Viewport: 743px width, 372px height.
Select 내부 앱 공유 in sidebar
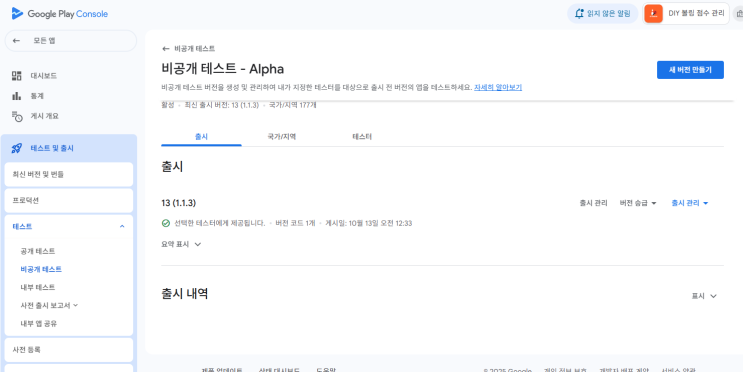pos(39,324)
